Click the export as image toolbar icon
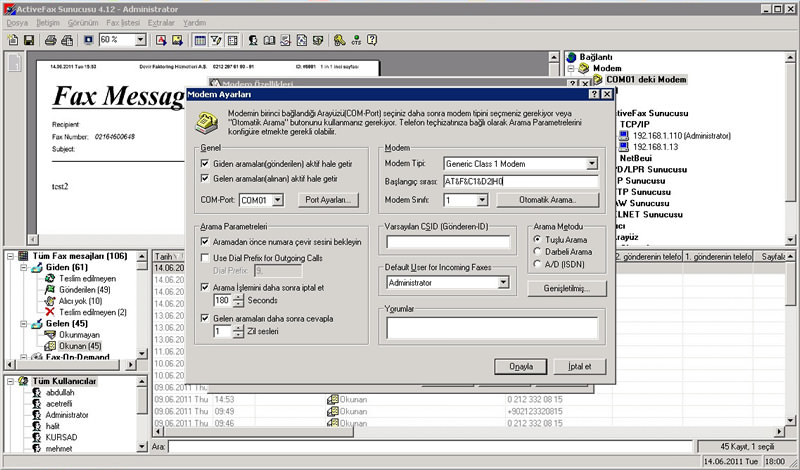Screen dimensions: 800x470 point(177,40)
